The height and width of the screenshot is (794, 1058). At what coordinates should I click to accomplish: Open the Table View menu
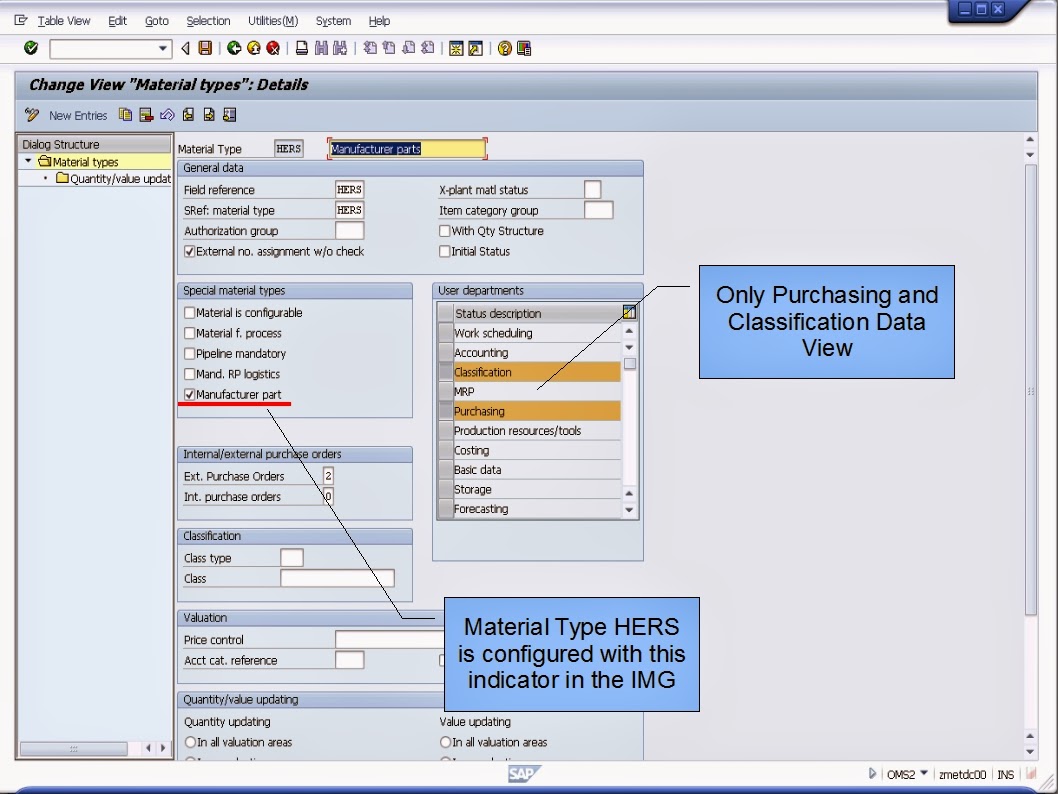[x=63, y=21]
